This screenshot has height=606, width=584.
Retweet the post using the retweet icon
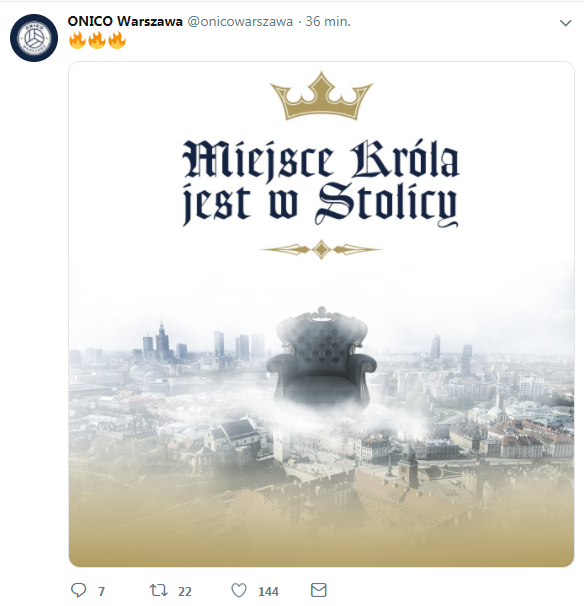(158, 590)
